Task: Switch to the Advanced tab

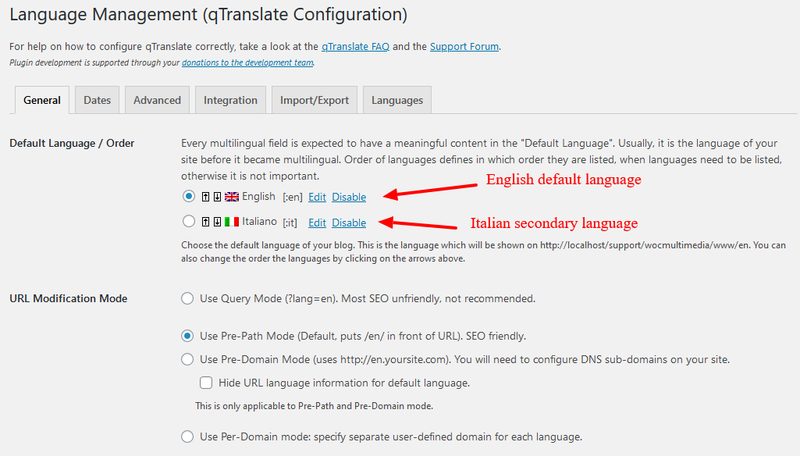Action: (x=157, y=100)
